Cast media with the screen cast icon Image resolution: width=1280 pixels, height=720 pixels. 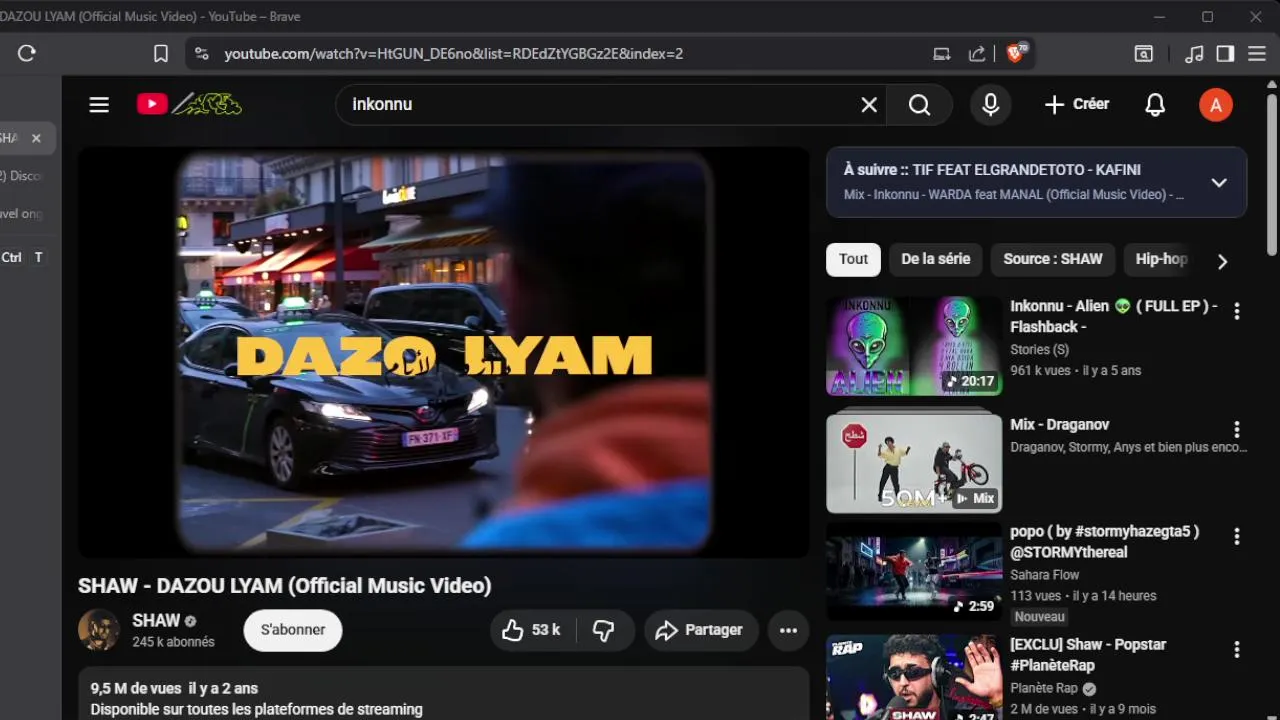pyautogui.click(x=942, y=54)
